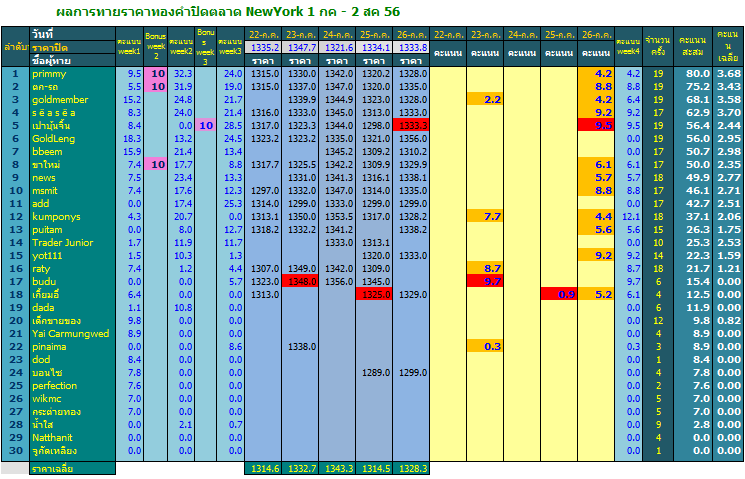Click the dod name in row 23
745x479 pixels.
coord(41,359)
